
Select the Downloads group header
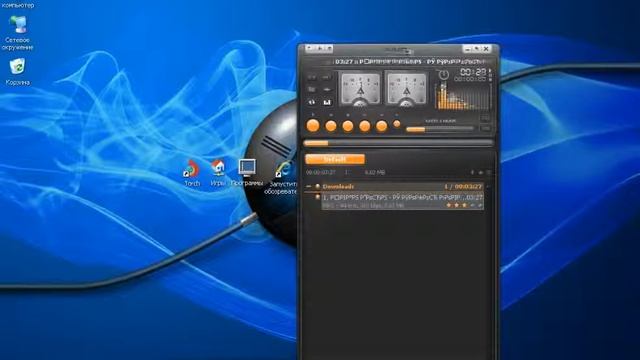point(402,186)
